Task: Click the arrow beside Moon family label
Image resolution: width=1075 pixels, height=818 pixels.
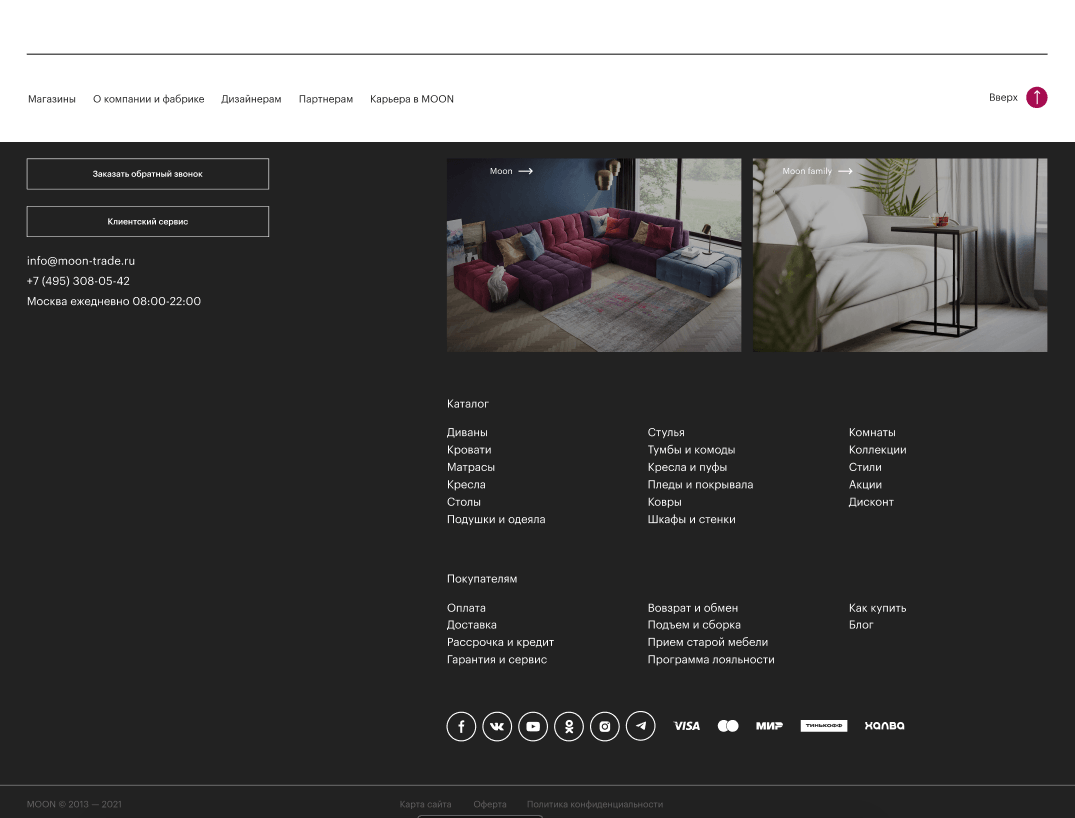Action: (845, 171)
